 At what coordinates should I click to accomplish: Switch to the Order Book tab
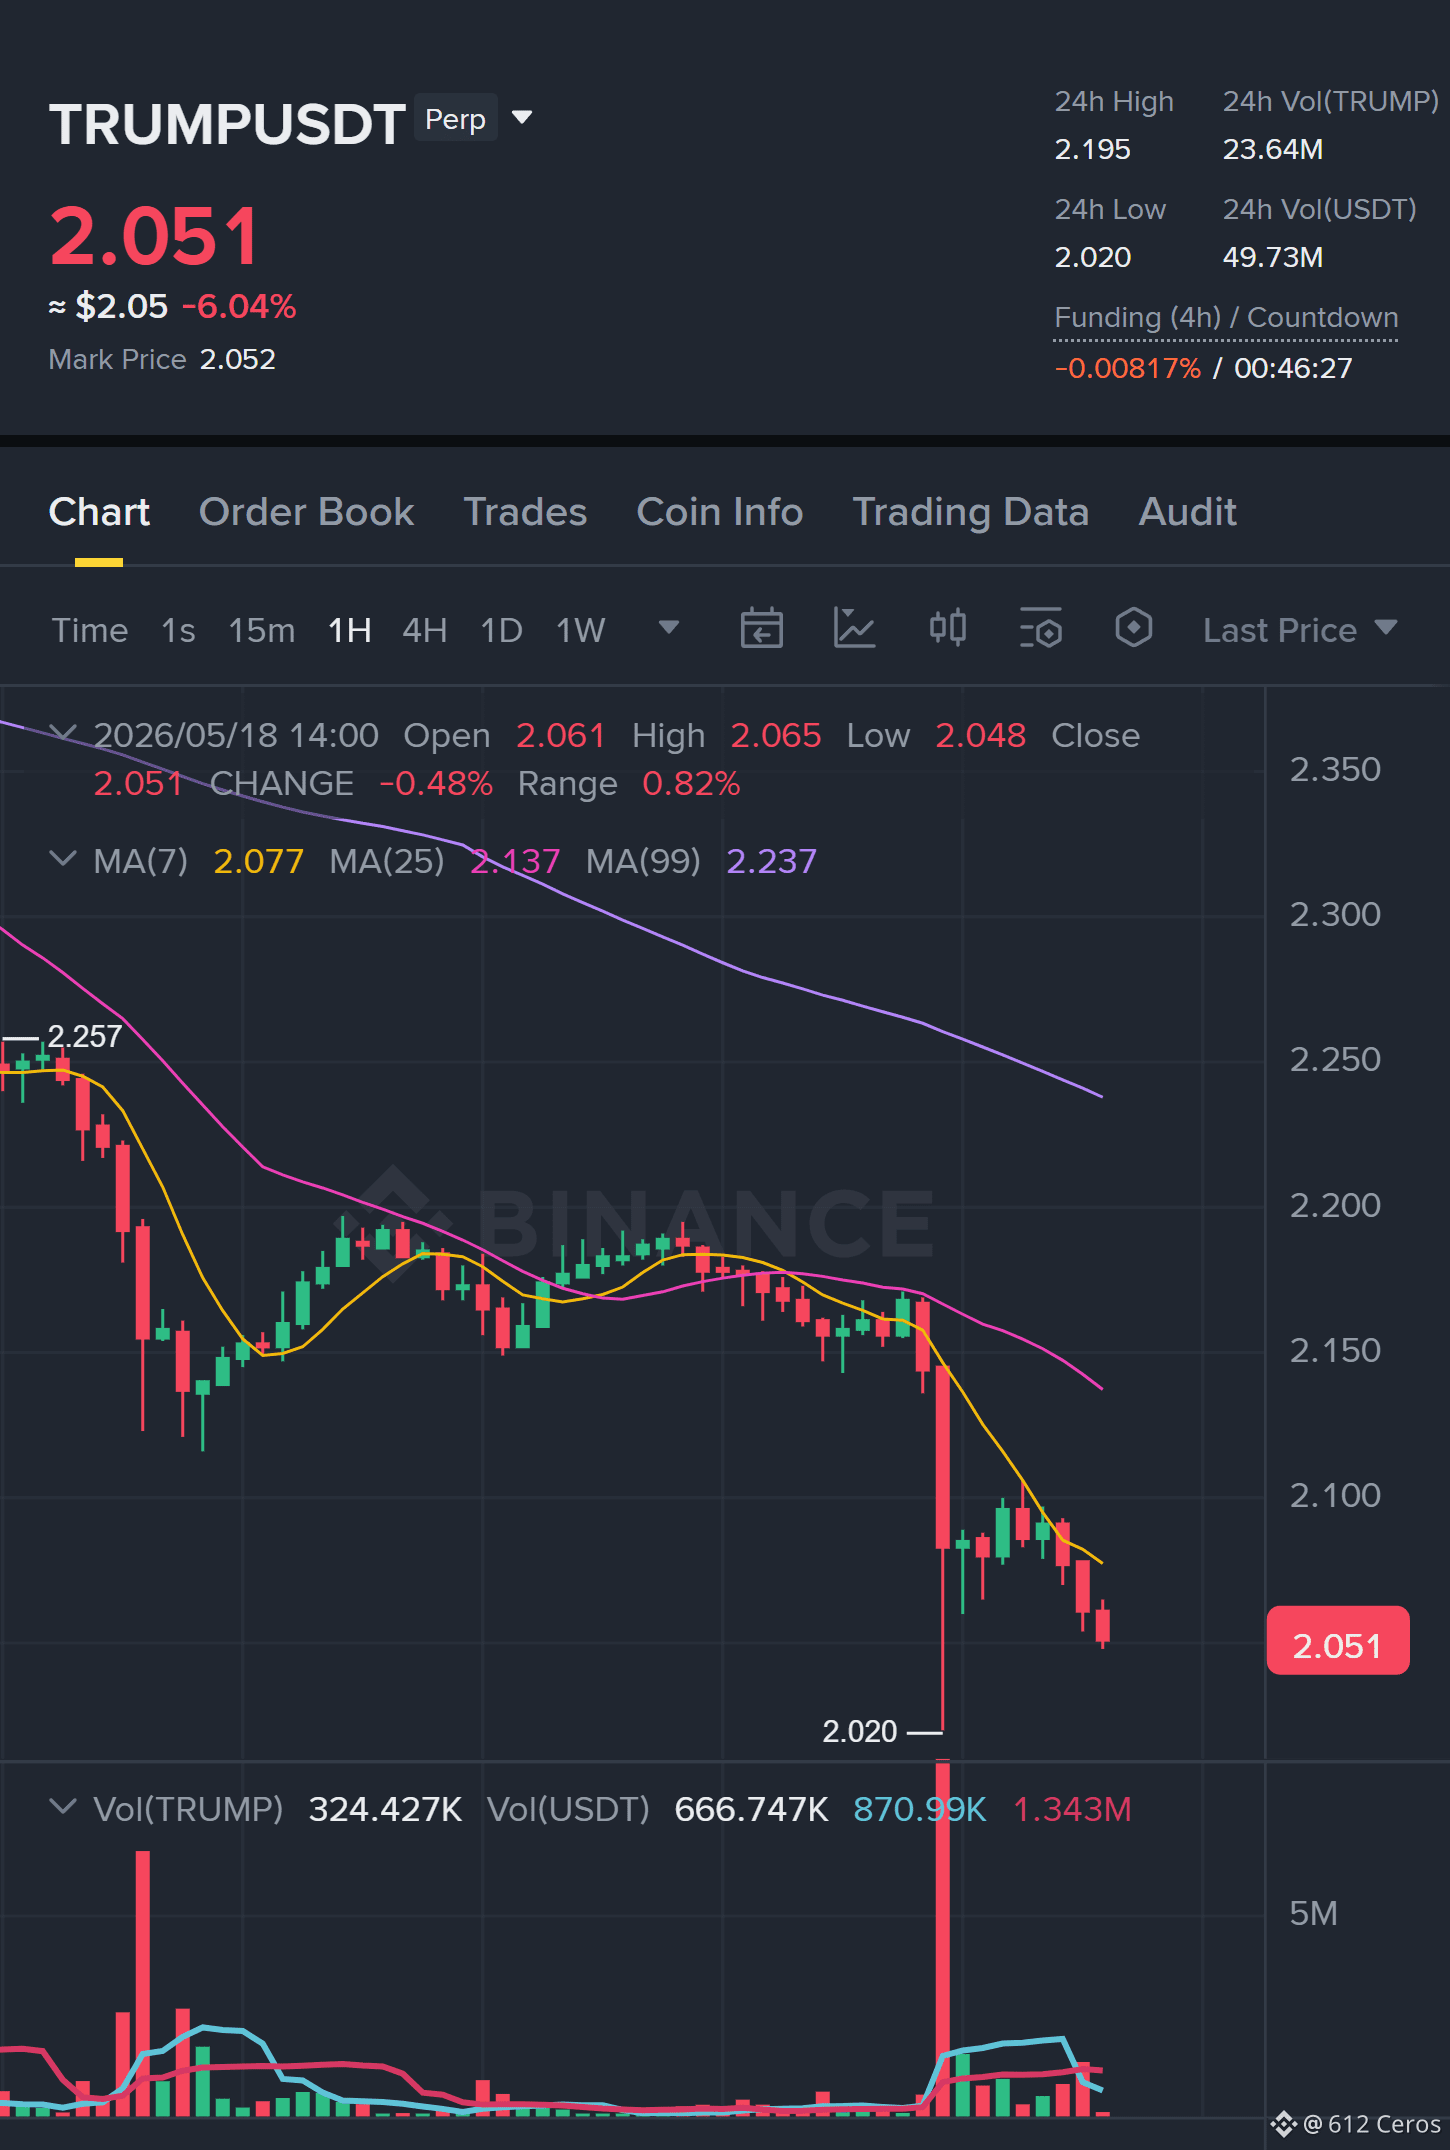(306, 512)
